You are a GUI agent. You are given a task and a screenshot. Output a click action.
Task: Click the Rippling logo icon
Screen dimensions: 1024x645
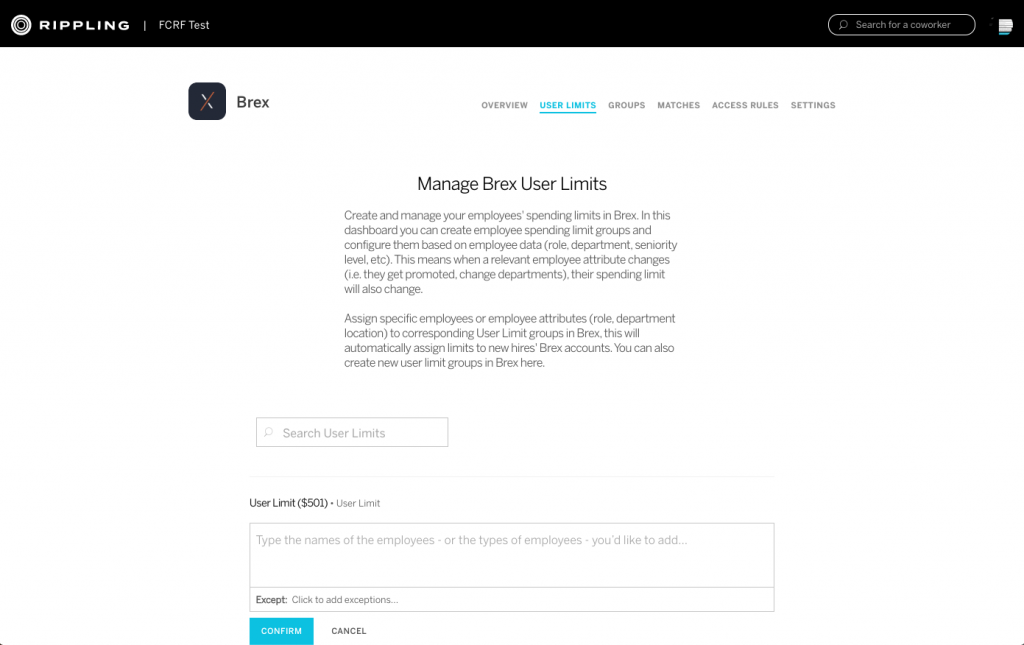[x=21, y=25]
